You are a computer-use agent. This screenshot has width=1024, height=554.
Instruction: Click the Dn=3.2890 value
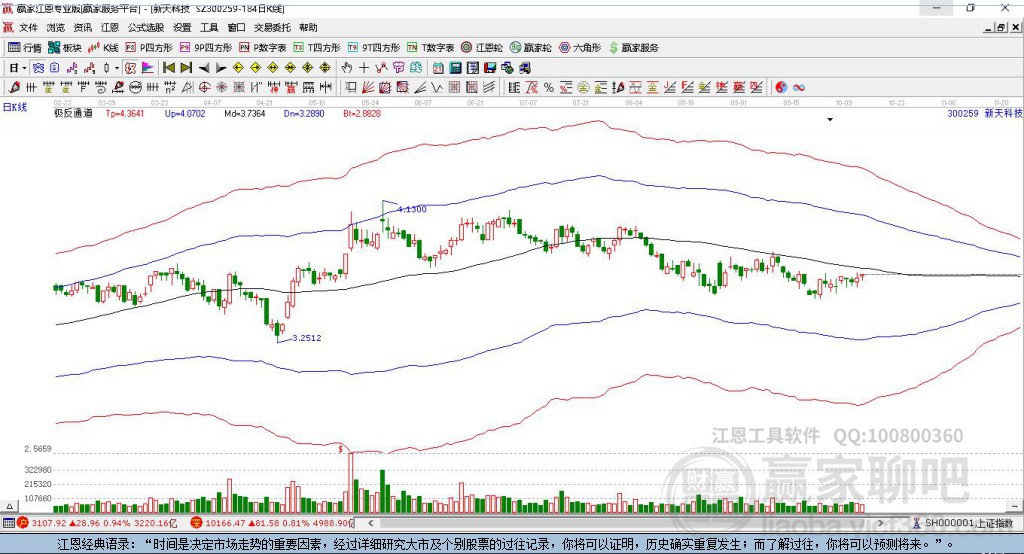click(x=304, y=113)
